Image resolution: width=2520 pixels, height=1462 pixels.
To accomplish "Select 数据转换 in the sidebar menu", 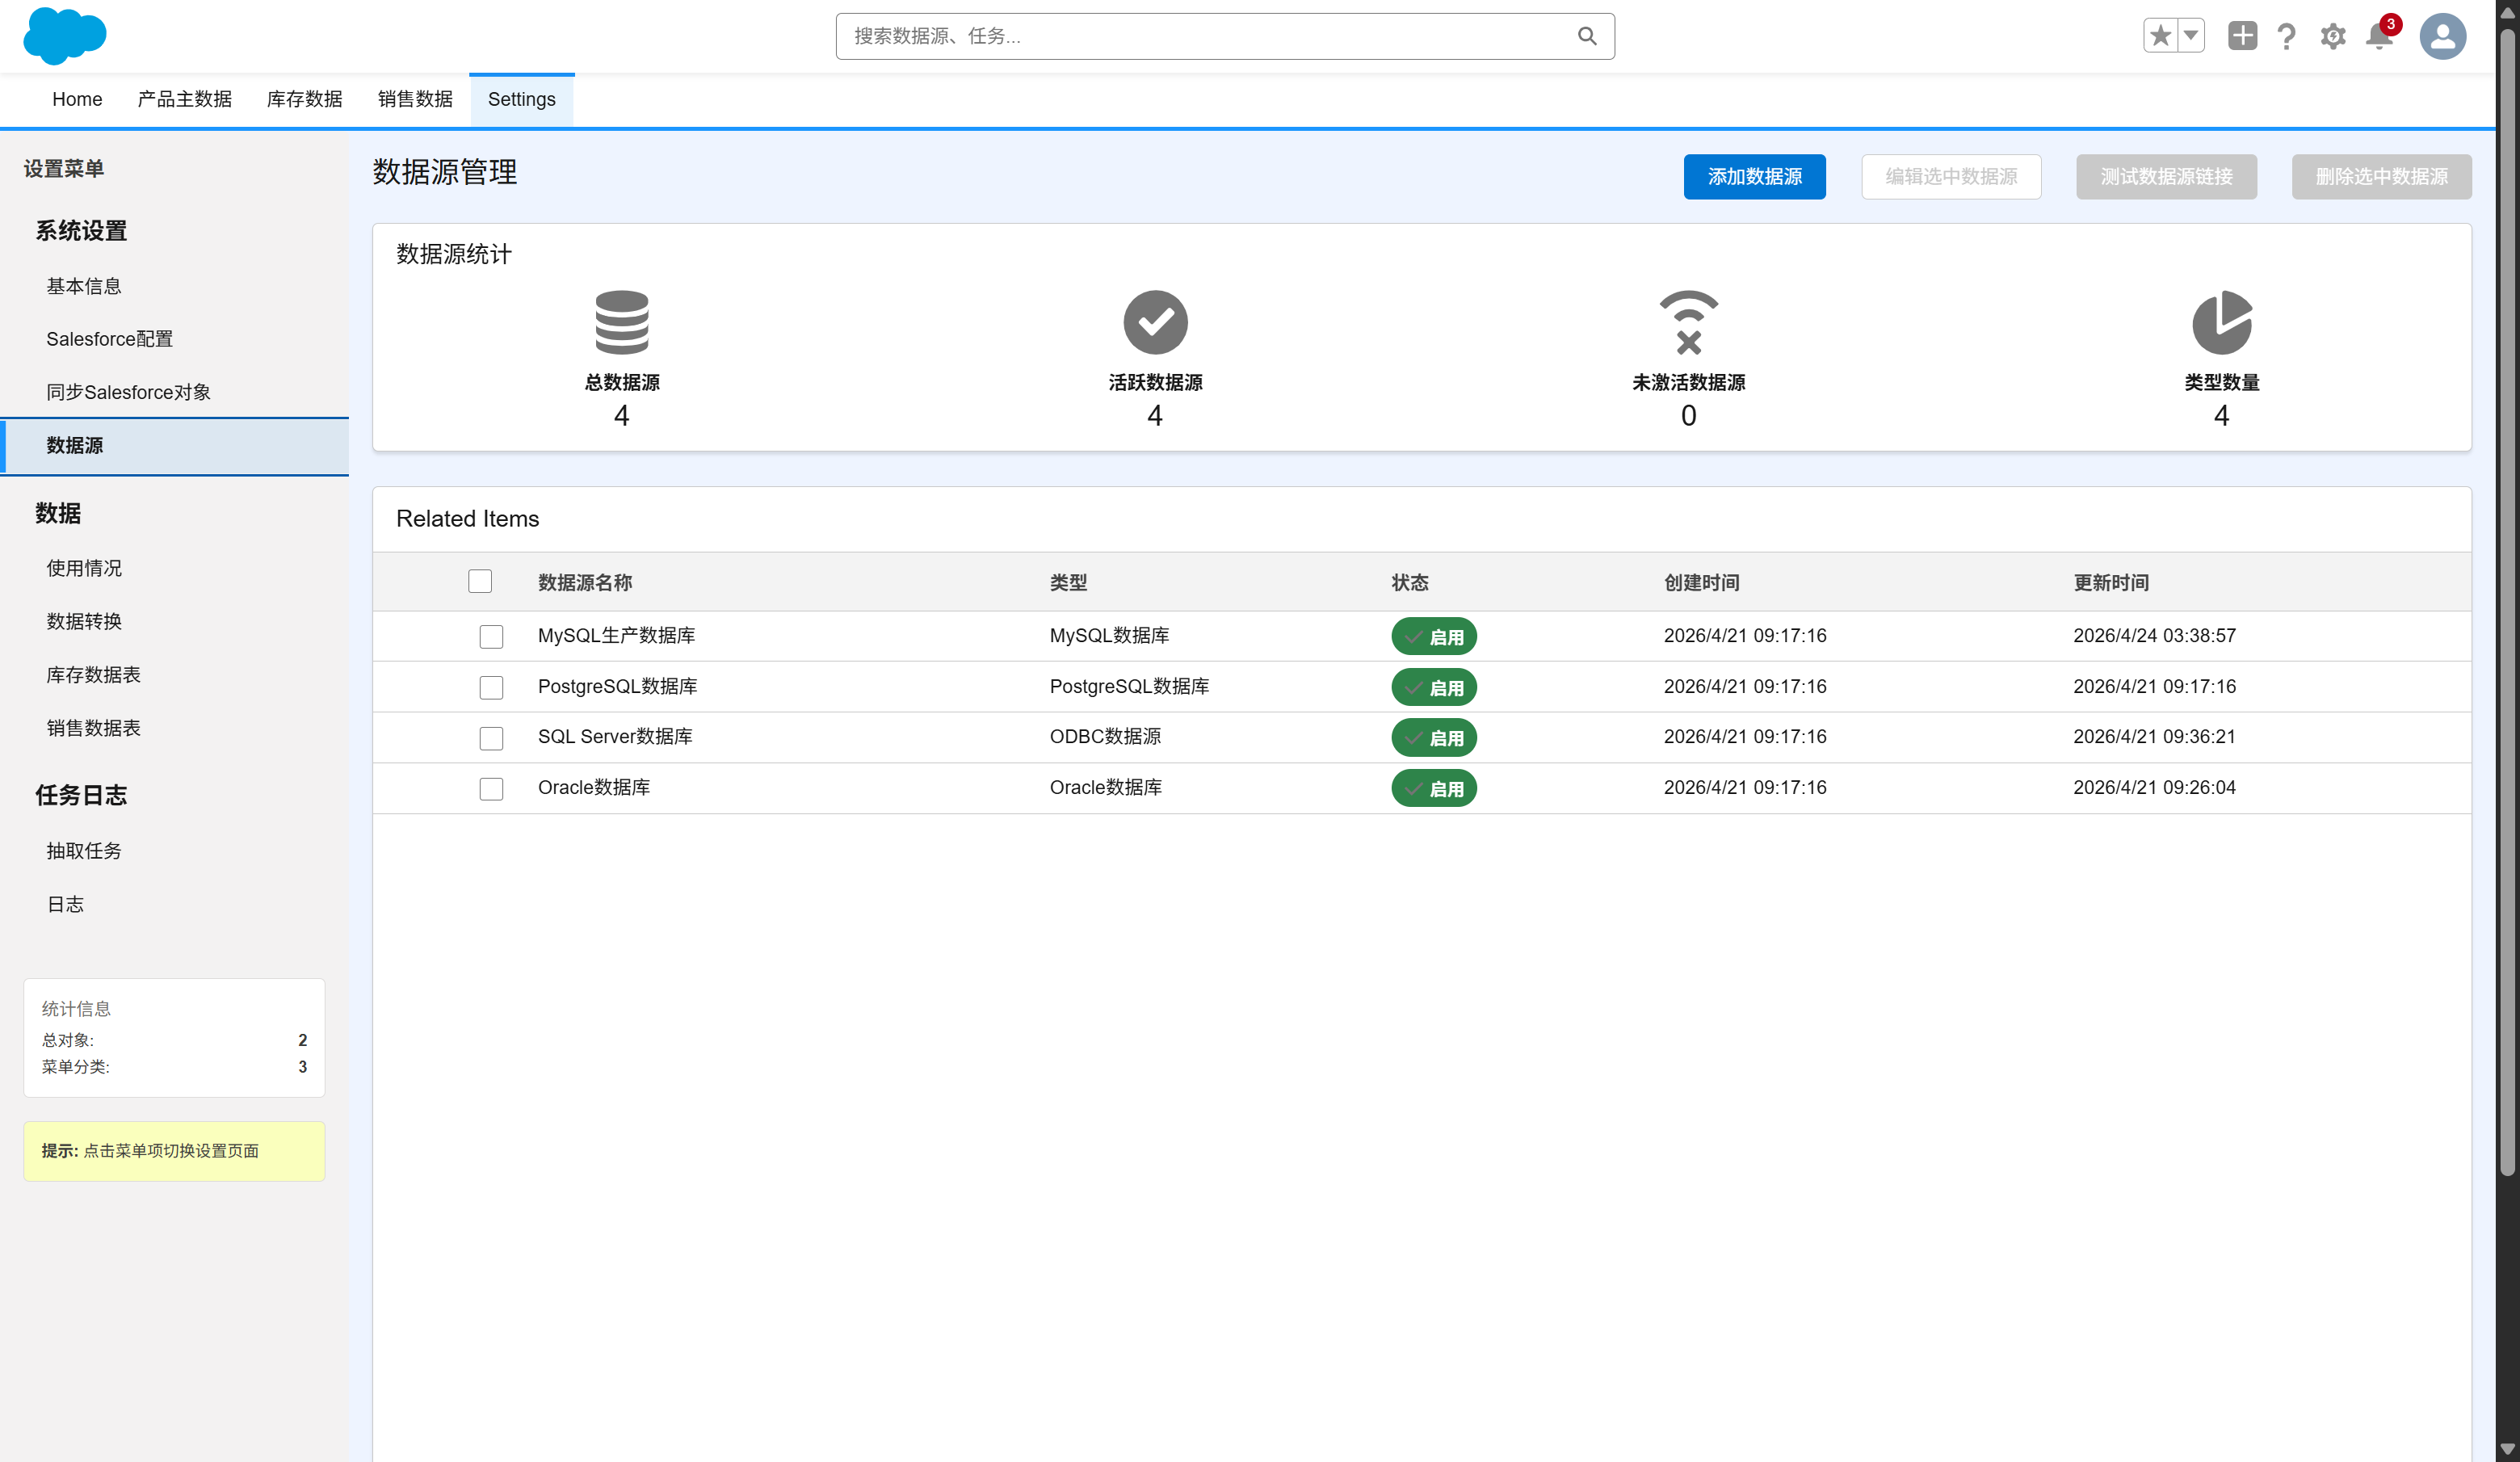I will (84, 621).
